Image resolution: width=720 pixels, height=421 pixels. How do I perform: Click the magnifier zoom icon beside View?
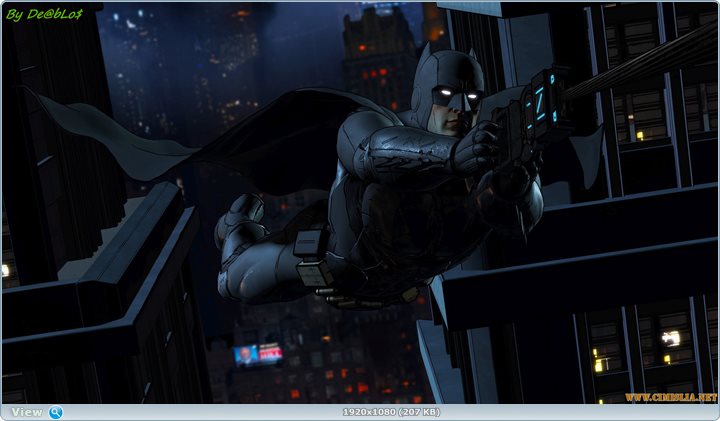[55, 412]
